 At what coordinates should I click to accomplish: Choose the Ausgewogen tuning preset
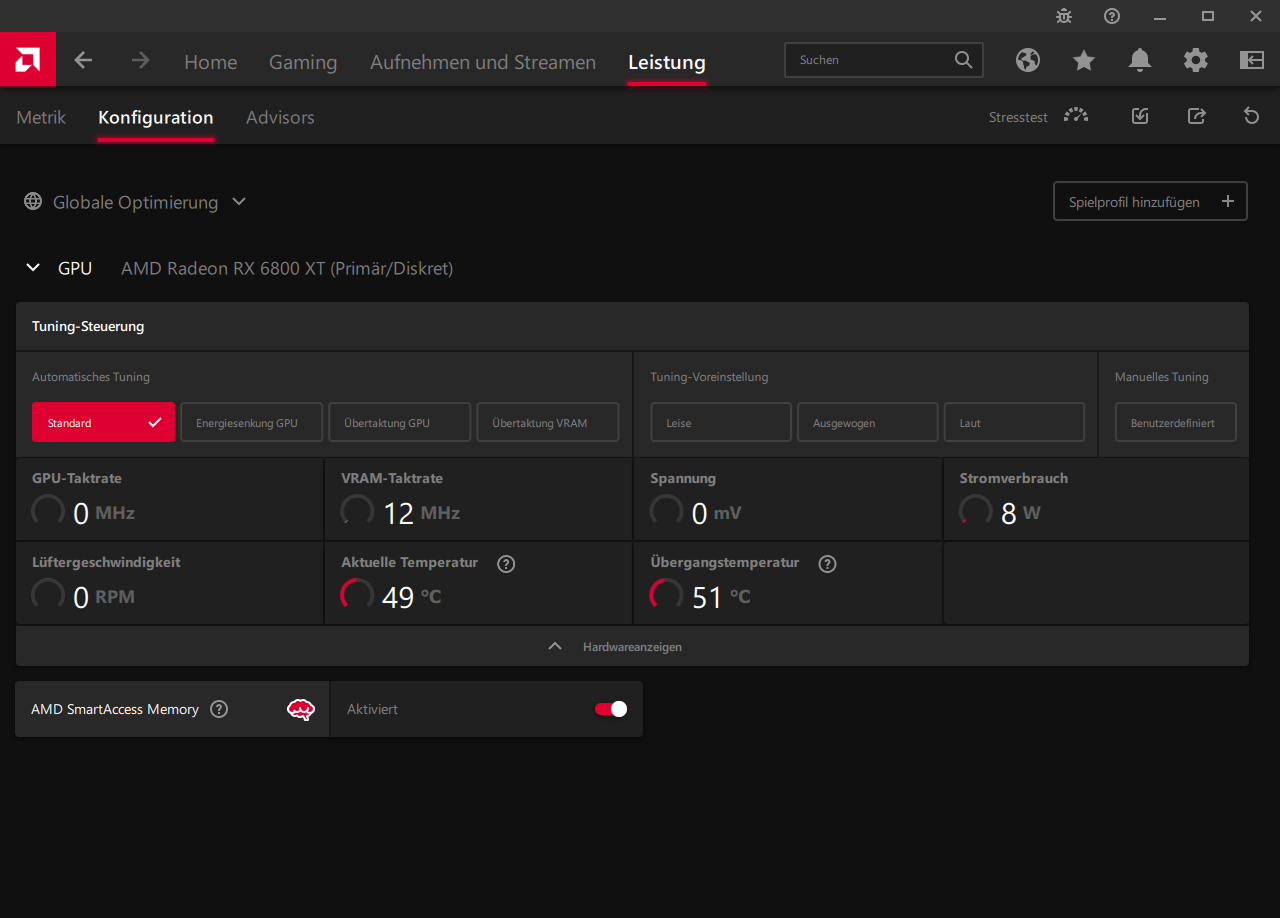pyautogui.click(x=868, y=422)
